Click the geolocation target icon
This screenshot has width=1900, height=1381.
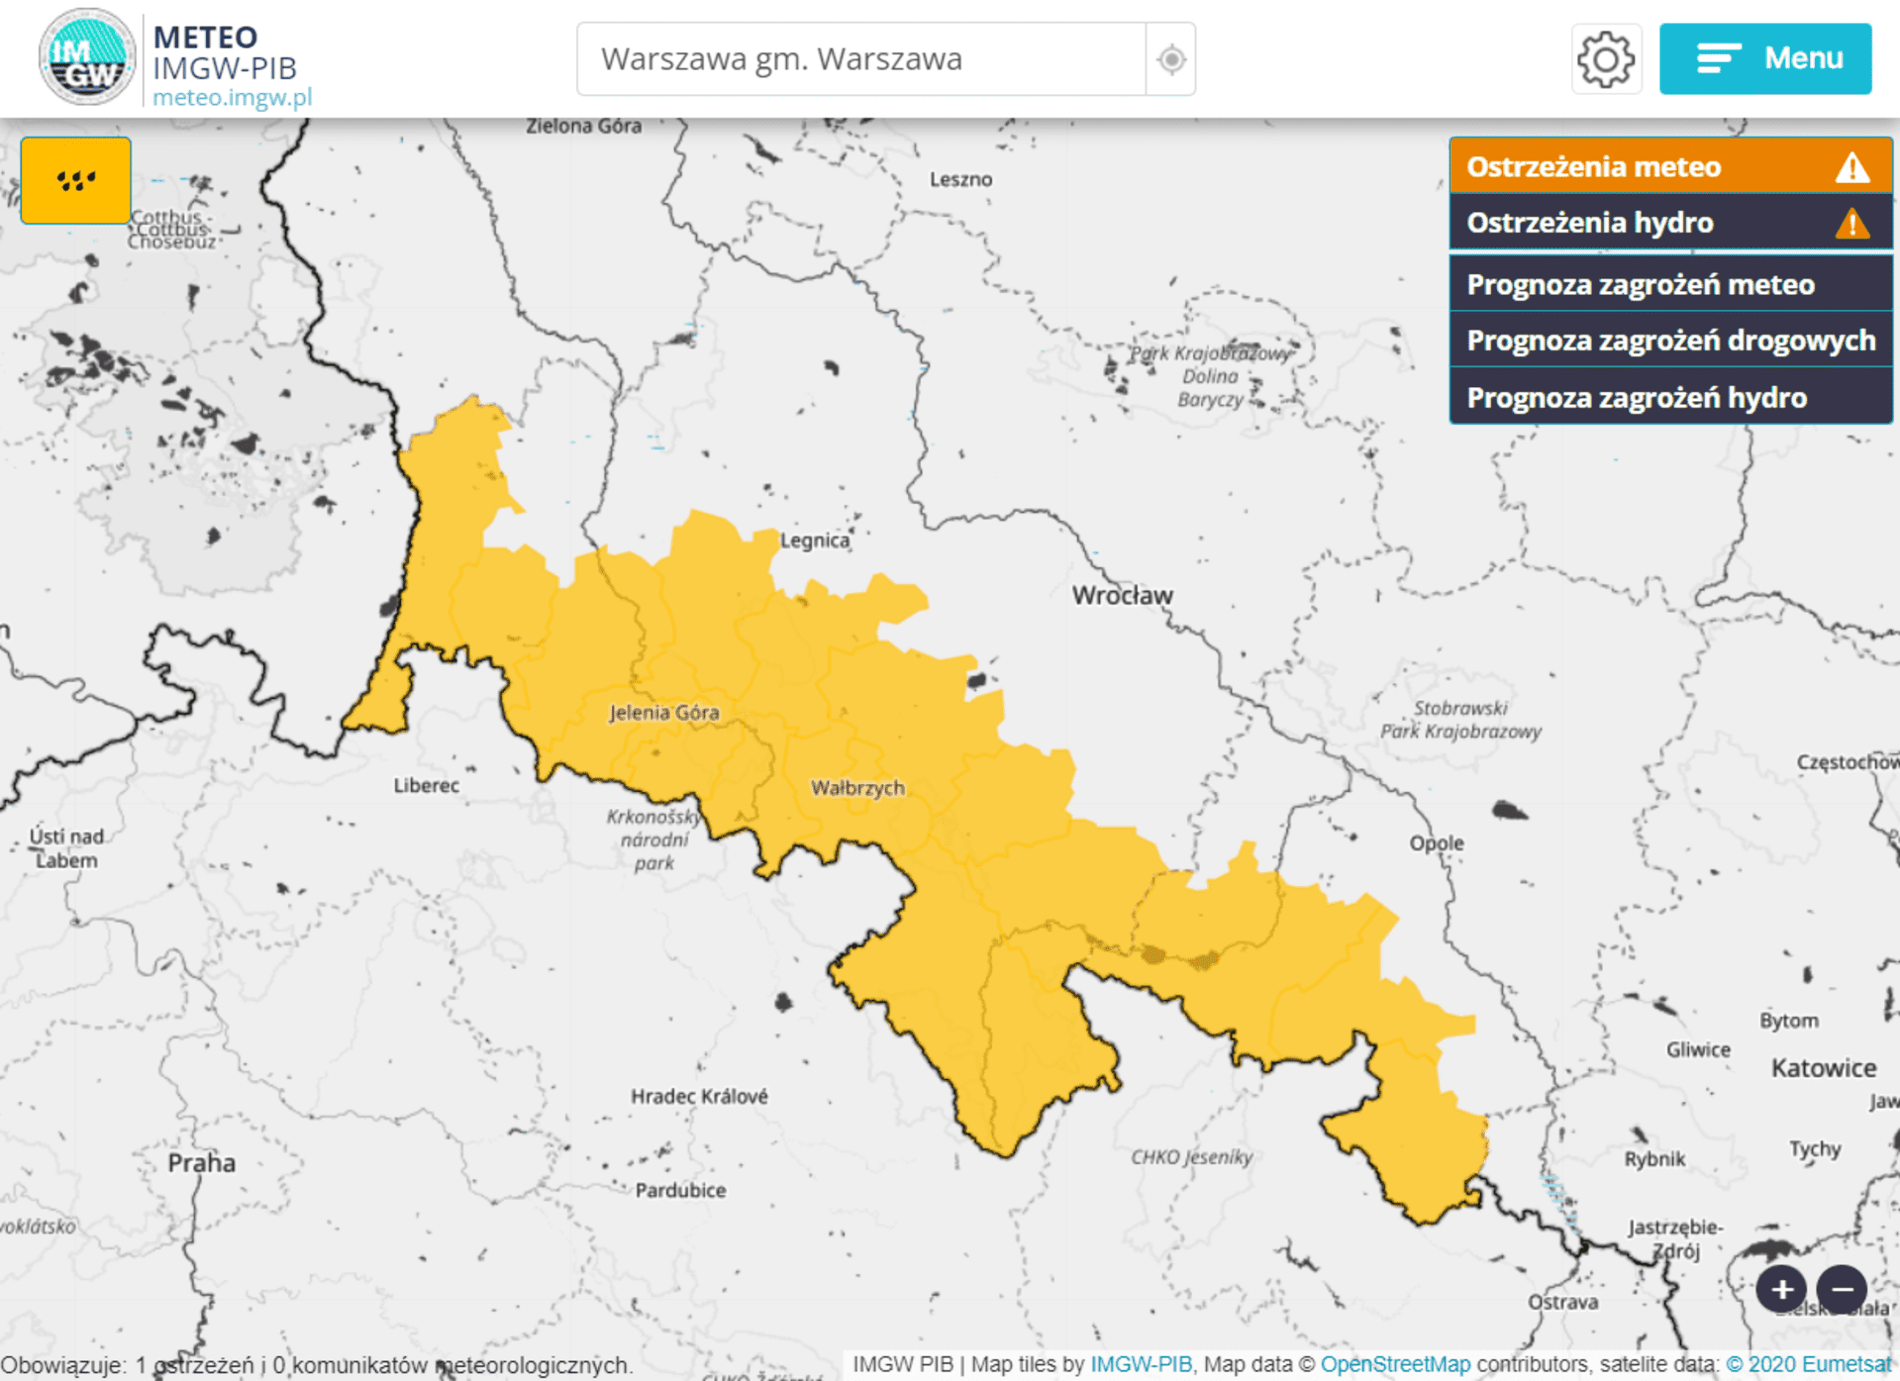tap(1171, 60)
